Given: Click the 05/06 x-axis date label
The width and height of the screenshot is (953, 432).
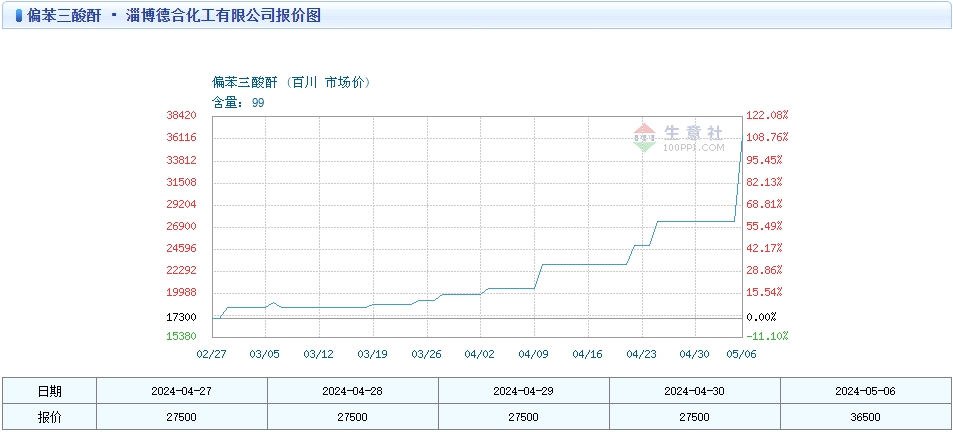Looking at the screenshot, I should 743,354.
